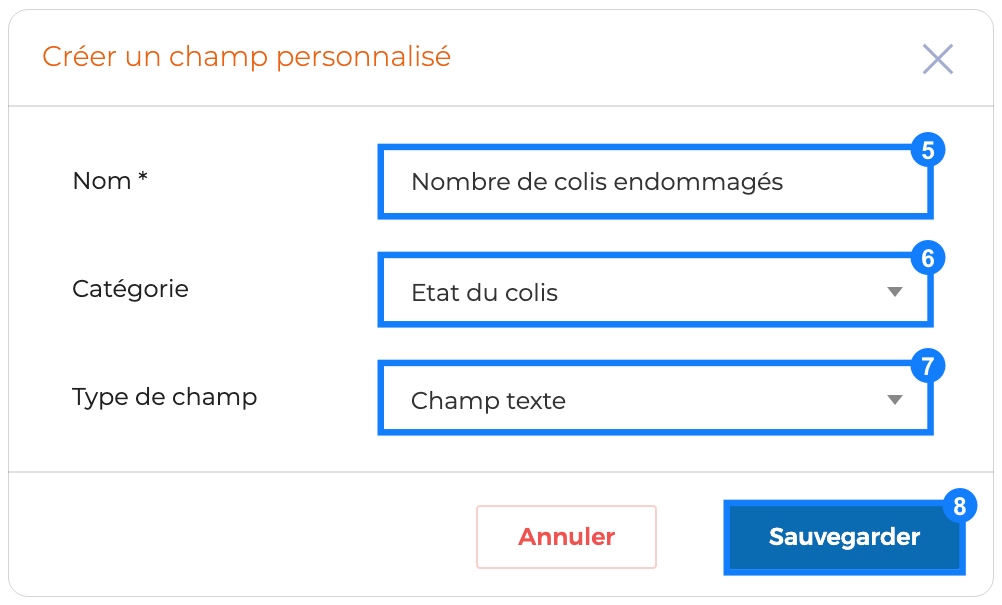Screen dimensions: 1002x605
Task: Cancel with the Annuler button
Action: pos(566,537)
